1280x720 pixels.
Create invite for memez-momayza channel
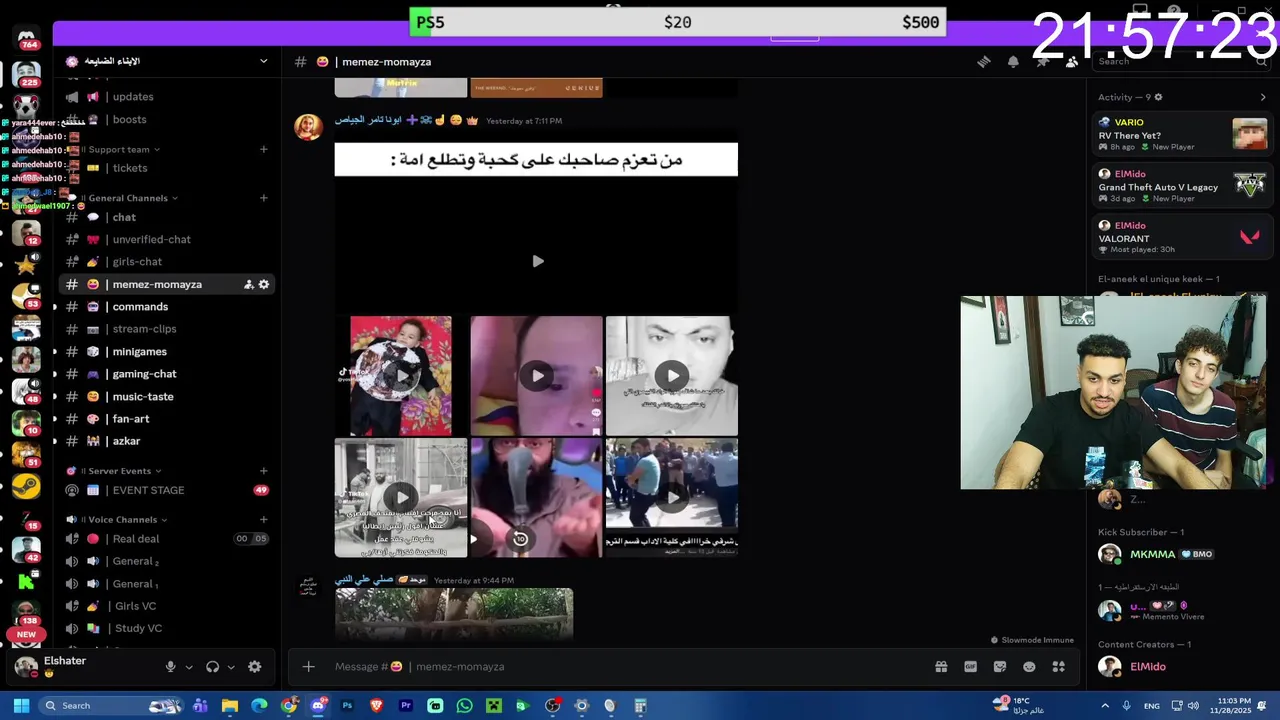(249, 285)
